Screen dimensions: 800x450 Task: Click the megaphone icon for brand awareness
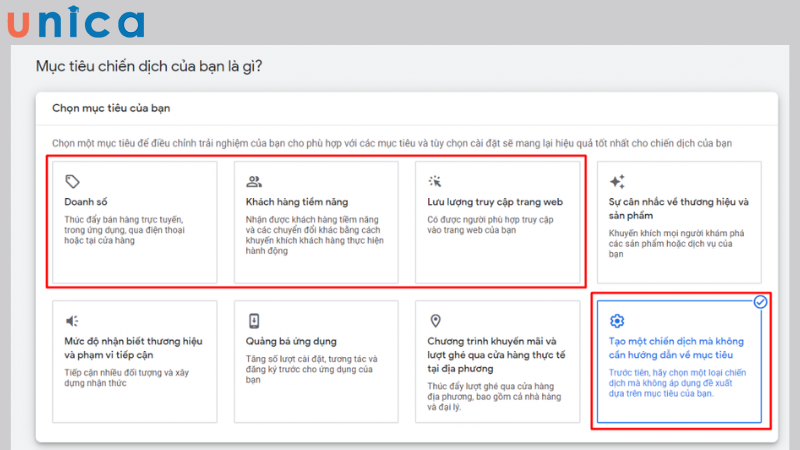point(72,321)
